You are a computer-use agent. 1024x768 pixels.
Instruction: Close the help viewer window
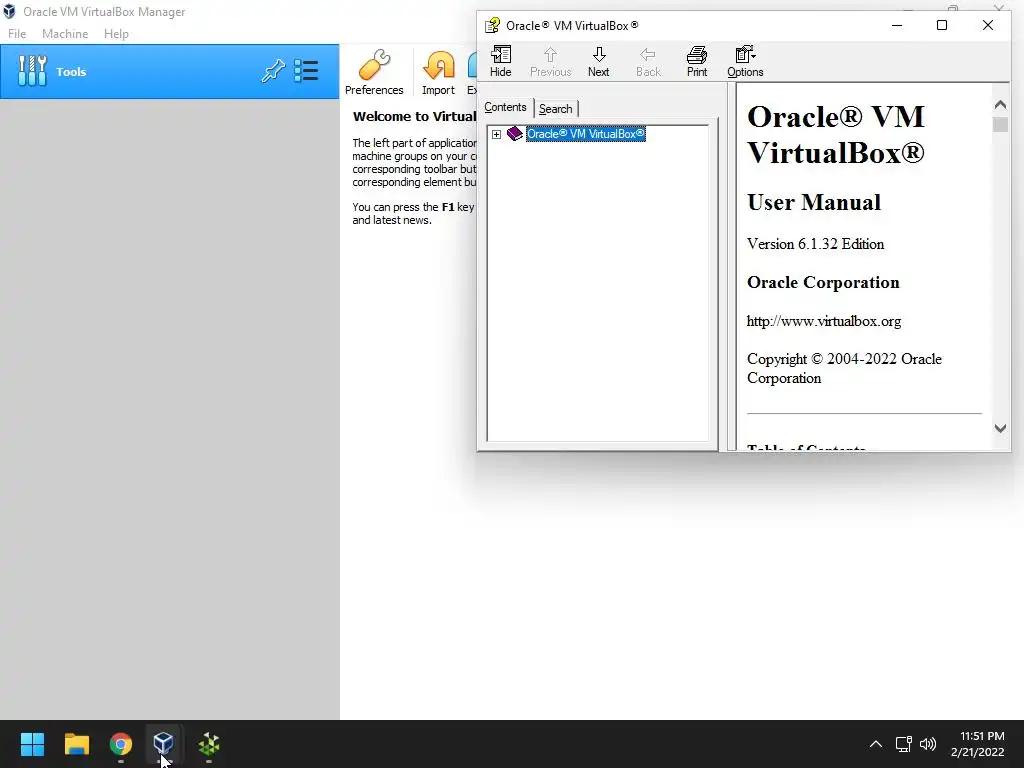click(987, 25)
